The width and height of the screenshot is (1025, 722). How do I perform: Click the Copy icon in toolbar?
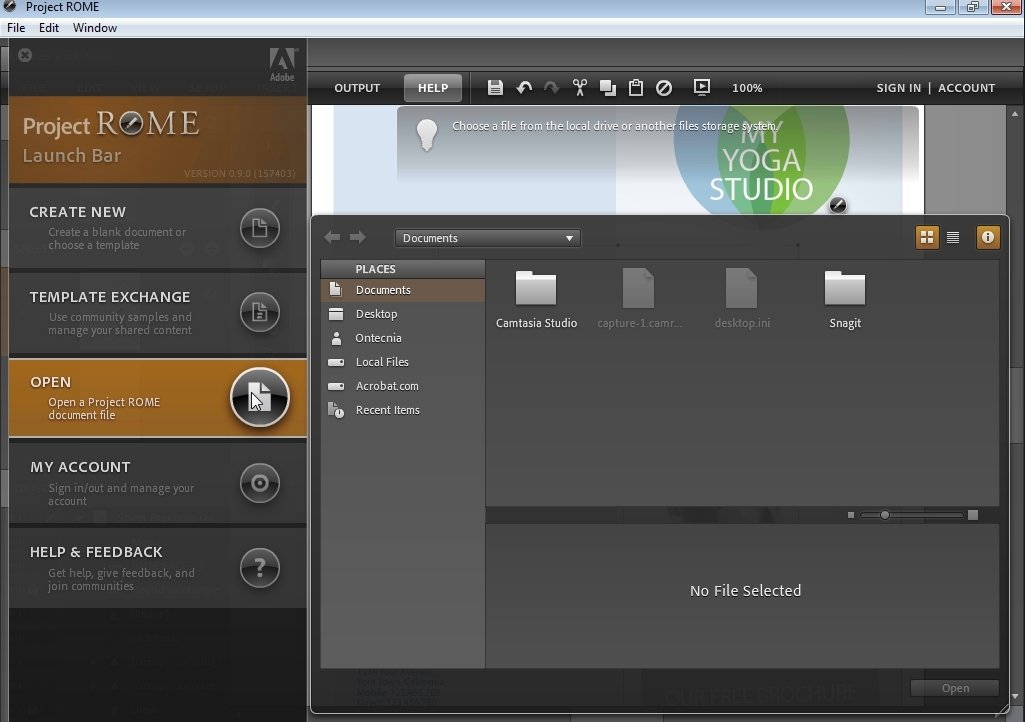tap(608, 88)
